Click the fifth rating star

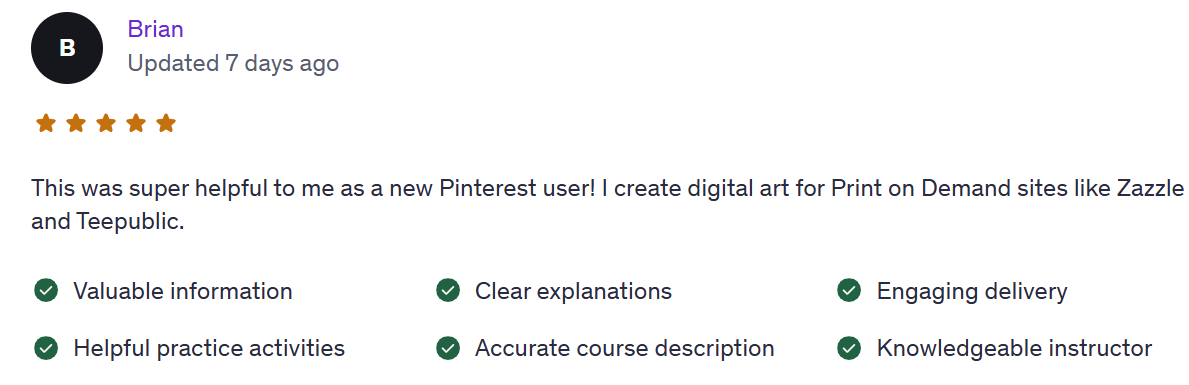[x=166, y=123]
